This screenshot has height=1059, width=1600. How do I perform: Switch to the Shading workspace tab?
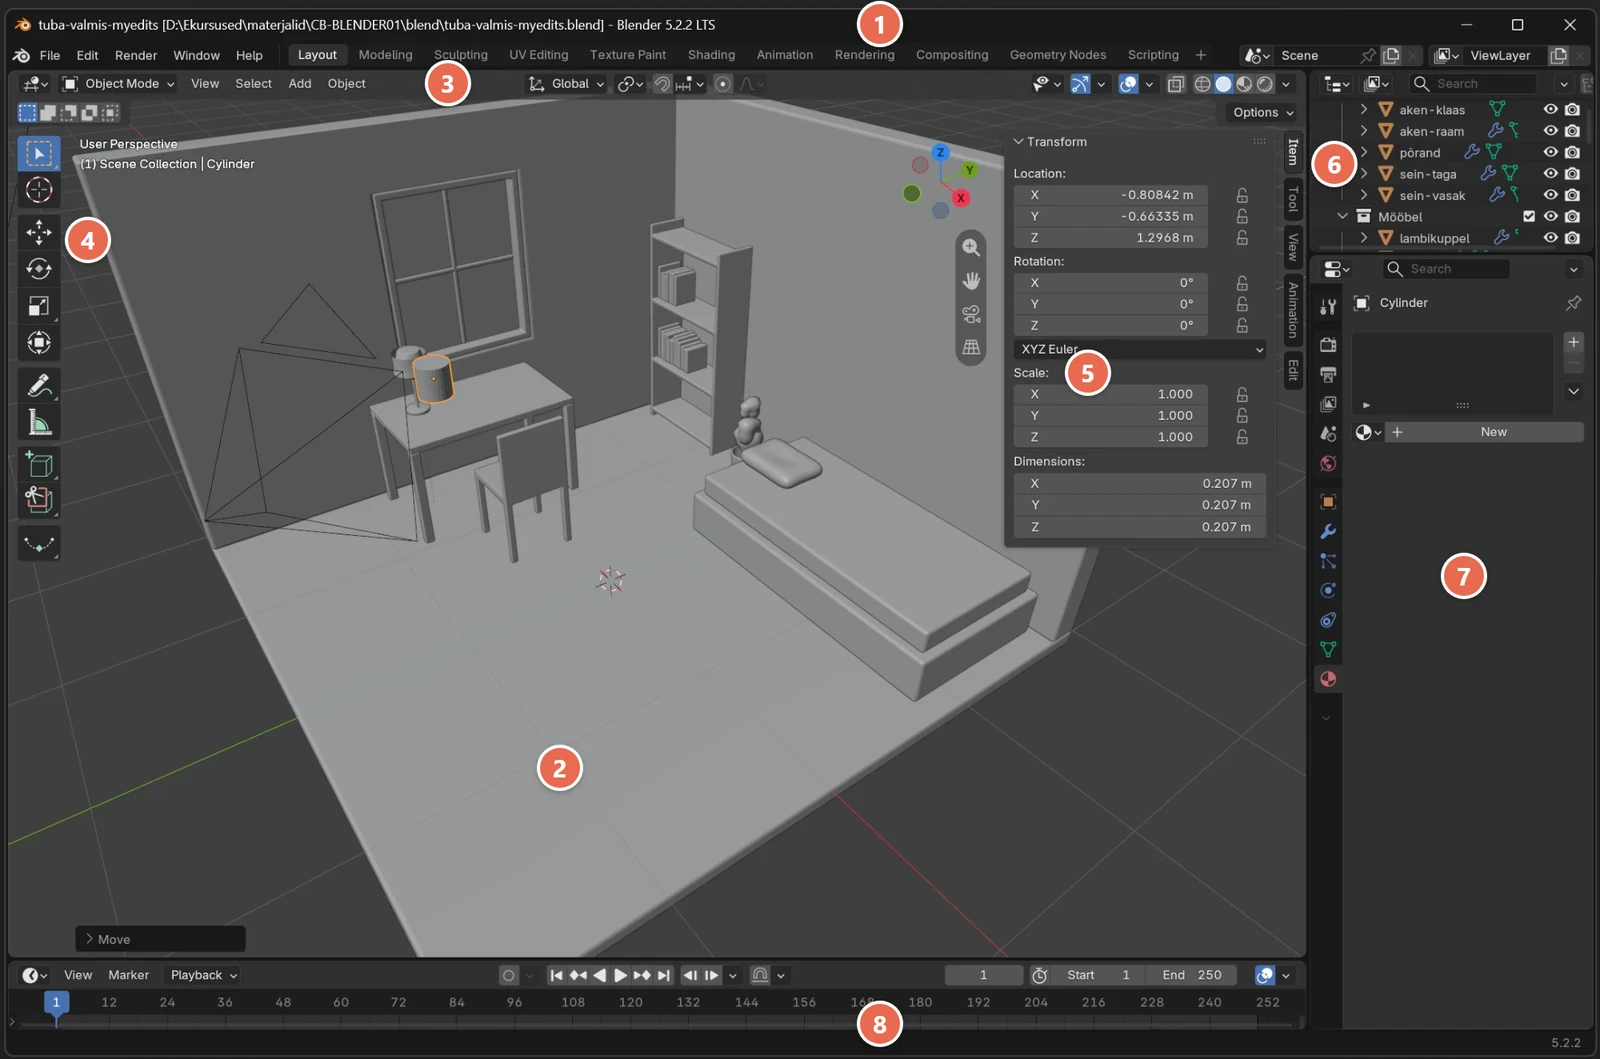click(x=711, y=55)
